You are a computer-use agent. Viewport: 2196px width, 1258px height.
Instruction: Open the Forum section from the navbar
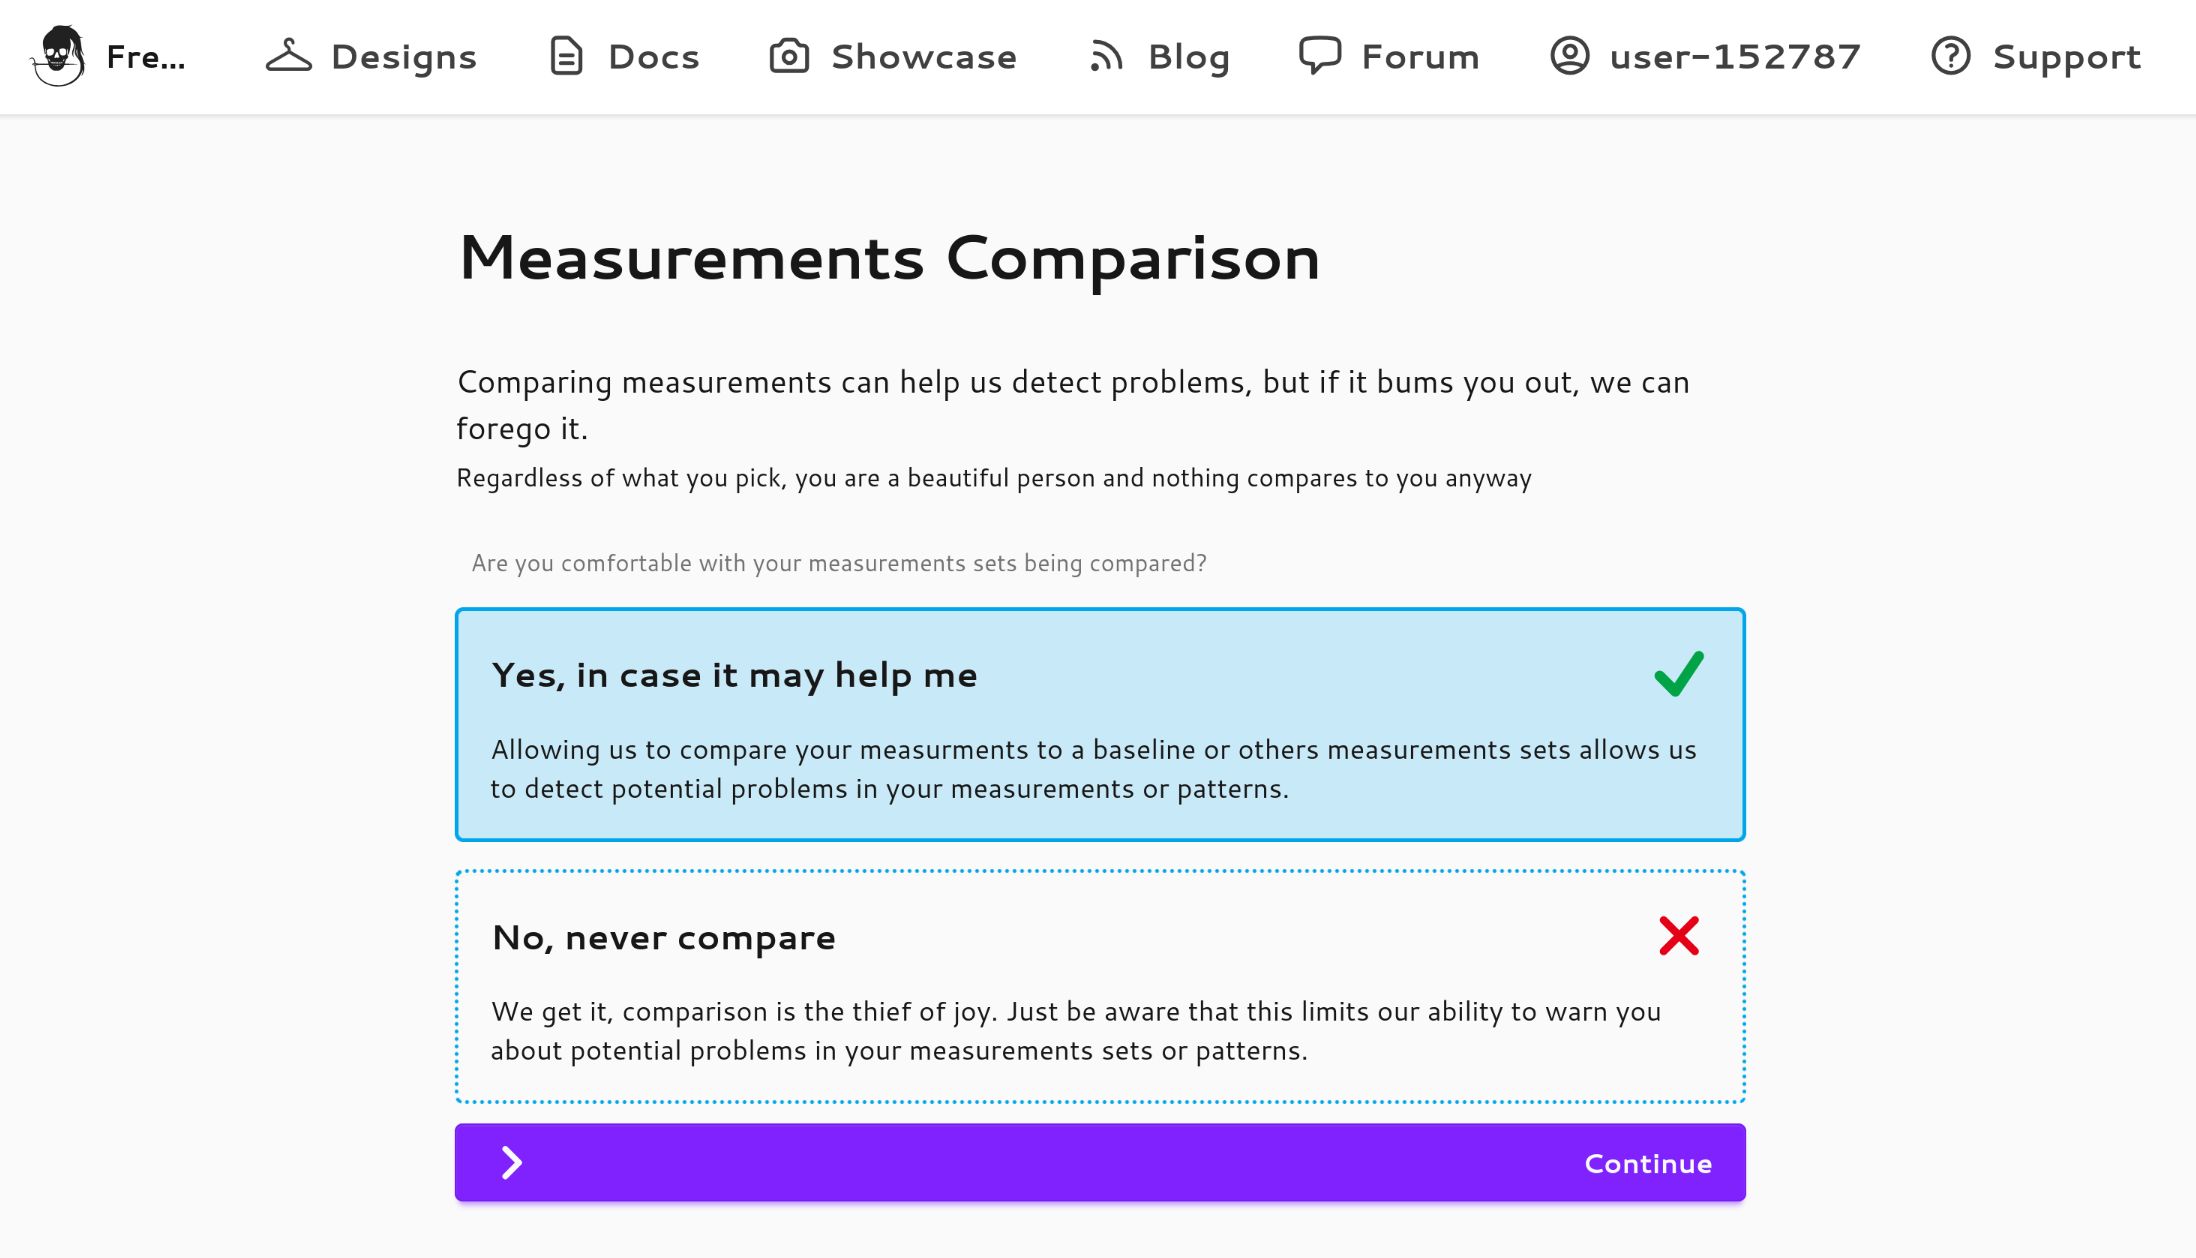click(1420, 56)
